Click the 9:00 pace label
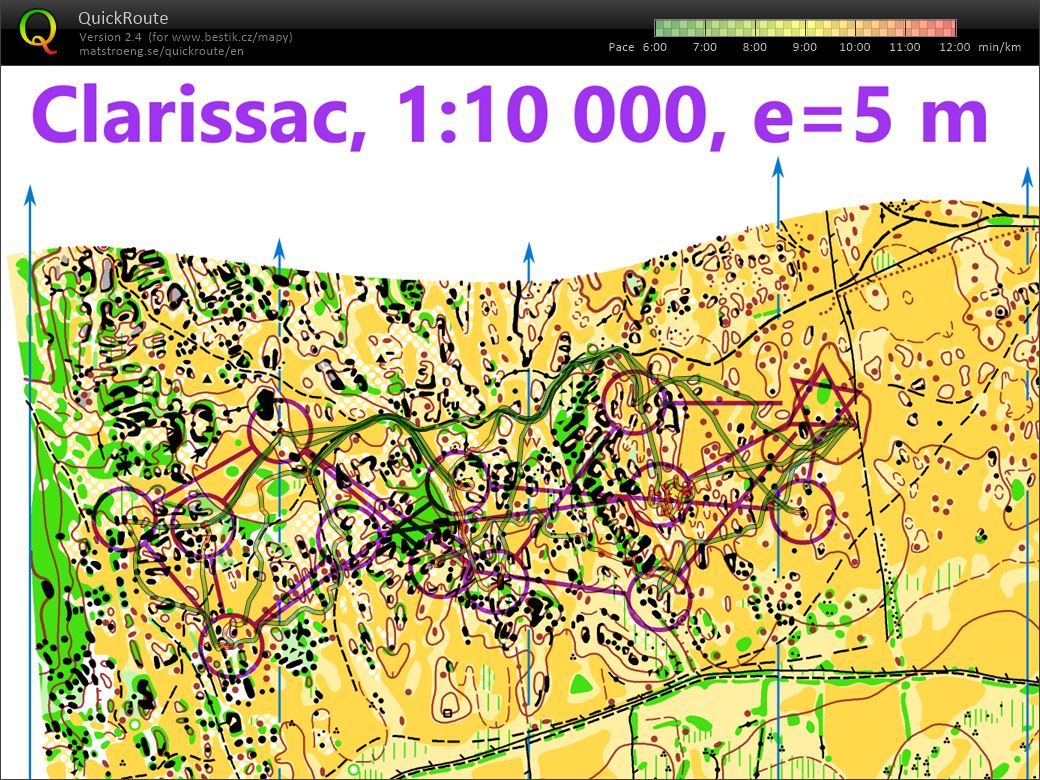 [804, 47]
